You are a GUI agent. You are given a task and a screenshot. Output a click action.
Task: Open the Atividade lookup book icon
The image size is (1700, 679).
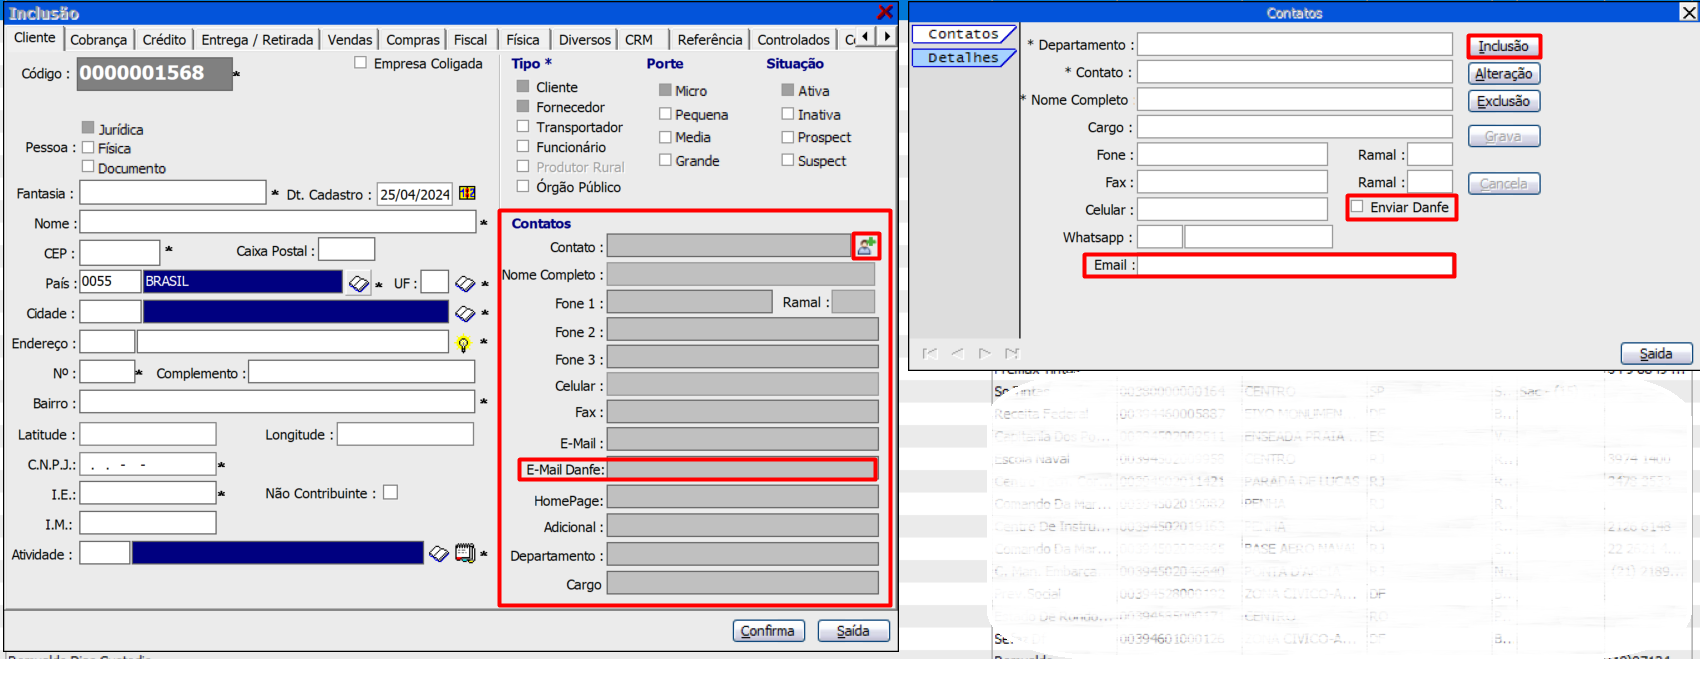click(x=439, y=554)
